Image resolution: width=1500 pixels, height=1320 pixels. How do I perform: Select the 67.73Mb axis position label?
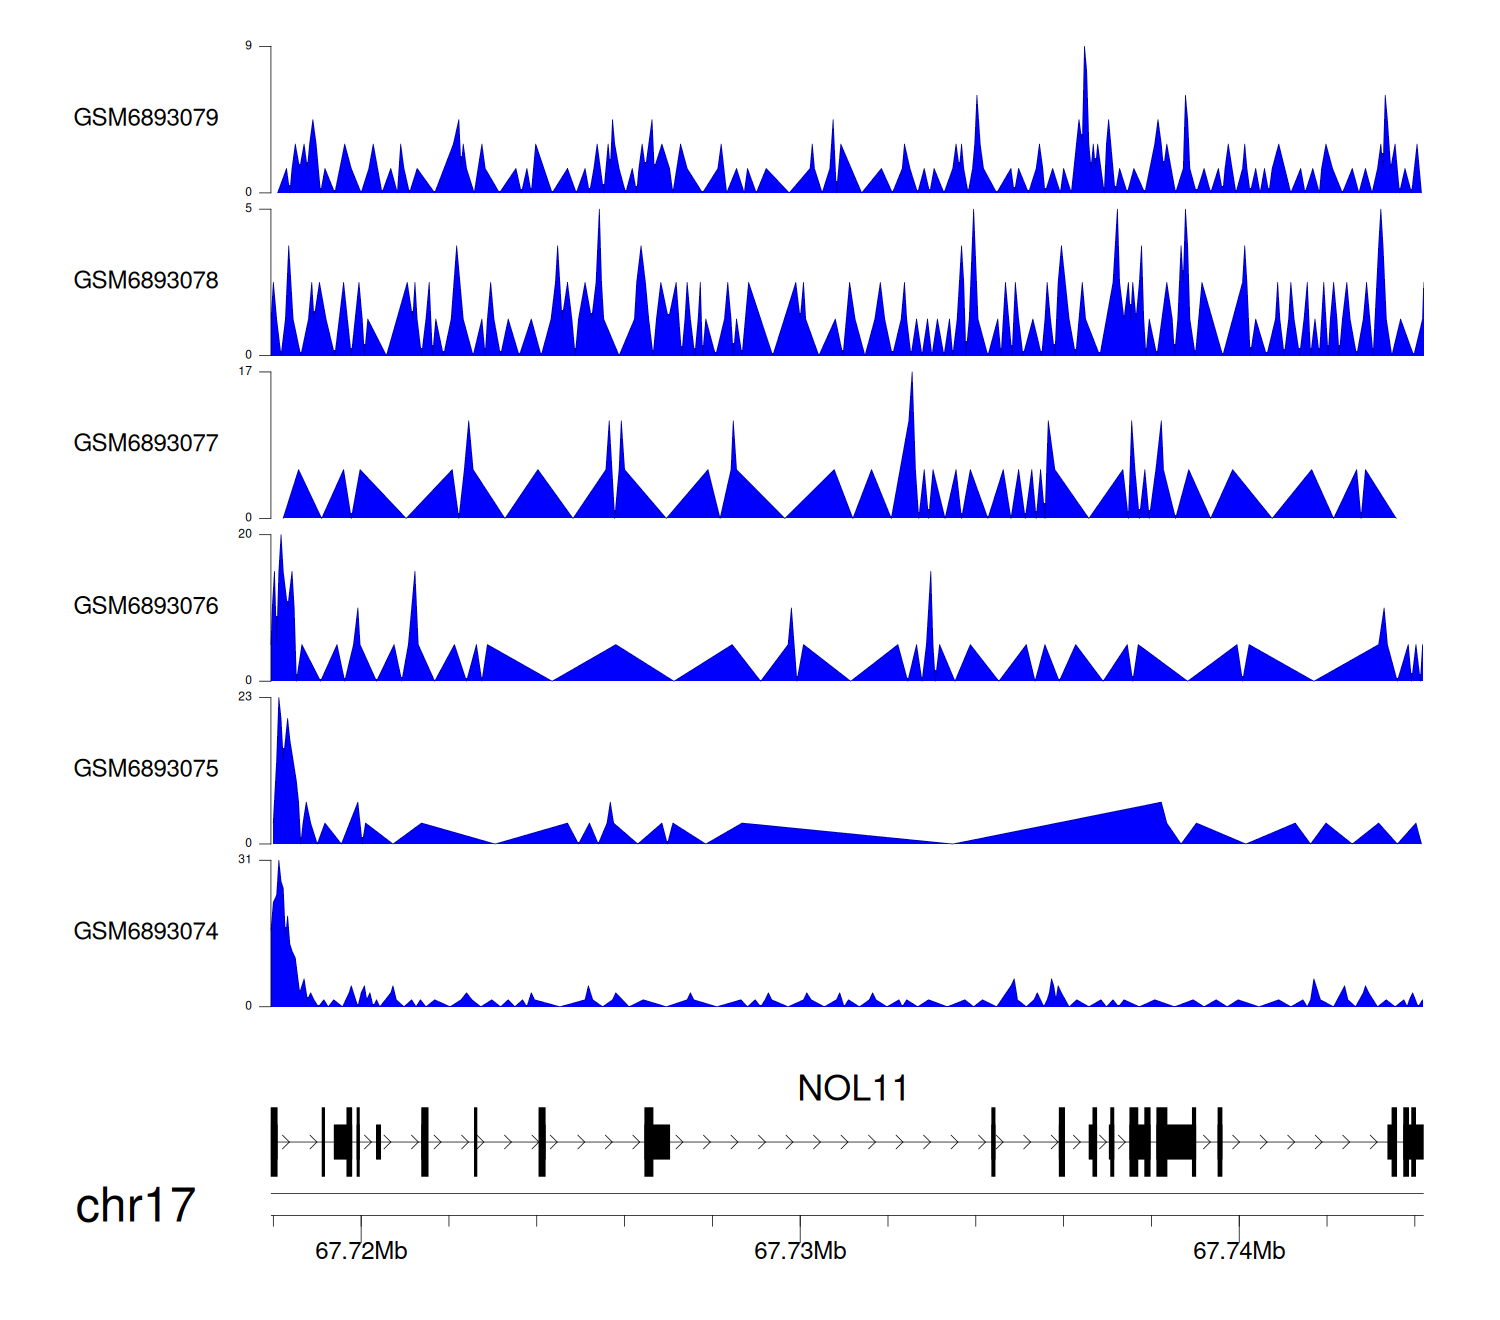[x=800, y=1251]
